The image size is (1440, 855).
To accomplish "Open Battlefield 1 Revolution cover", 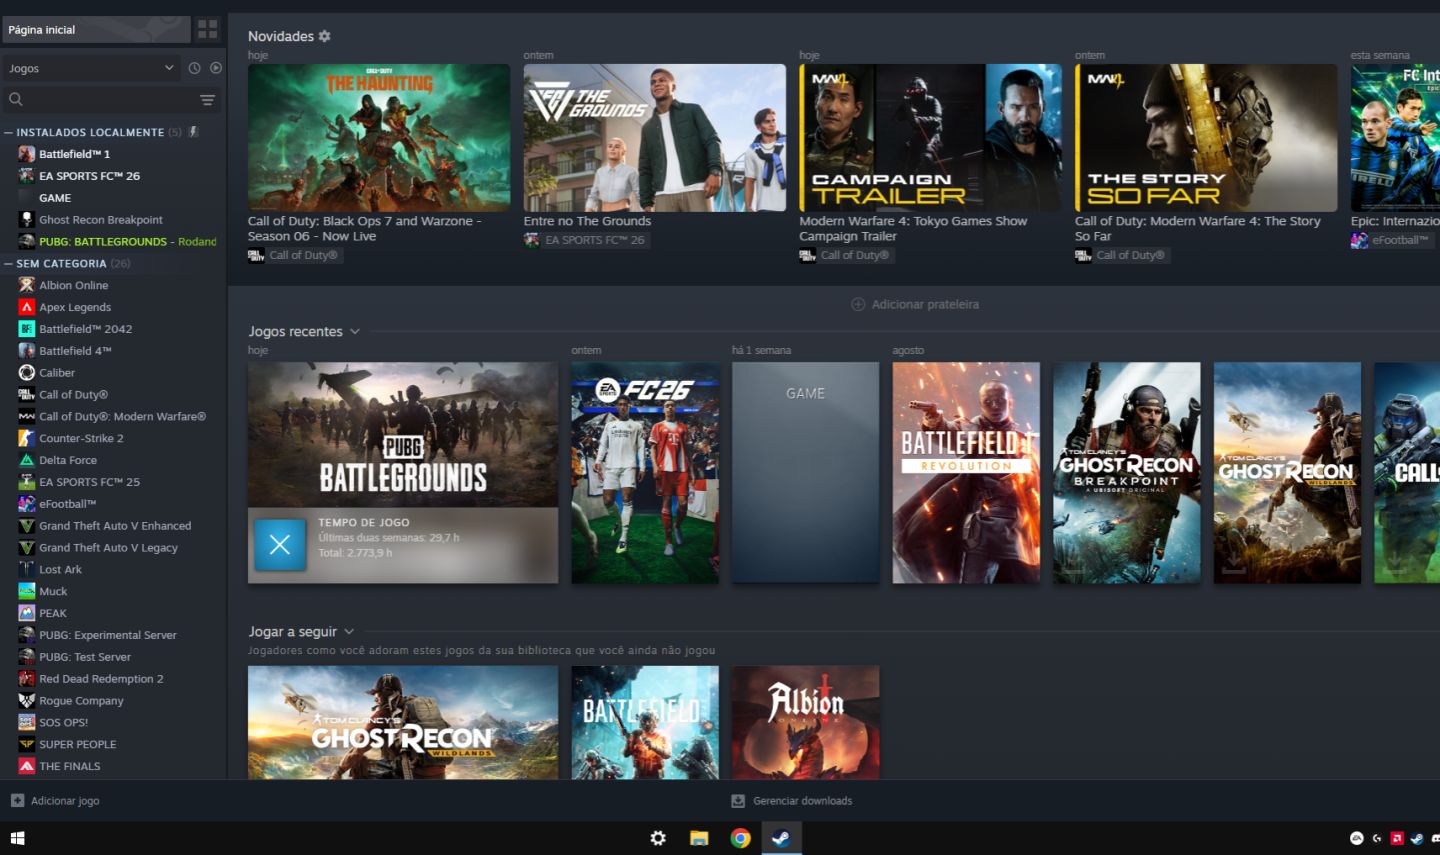I will 966,473.
